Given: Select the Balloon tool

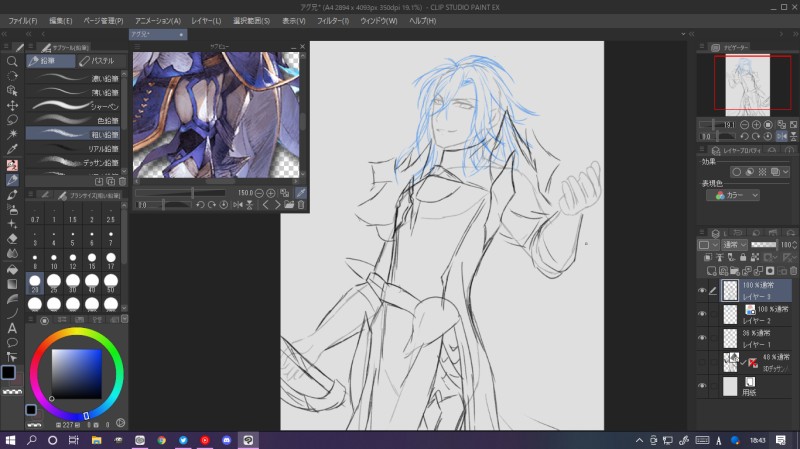Looking at the screenshot, I should (x=12, y=342).
